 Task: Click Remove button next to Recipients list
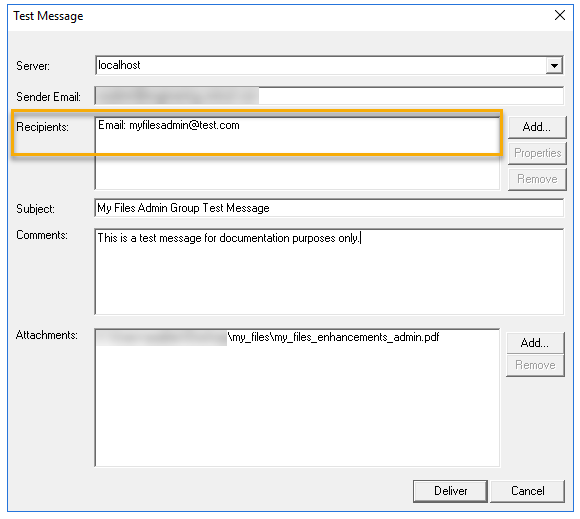pyautogui.click(x=537, y=179)
